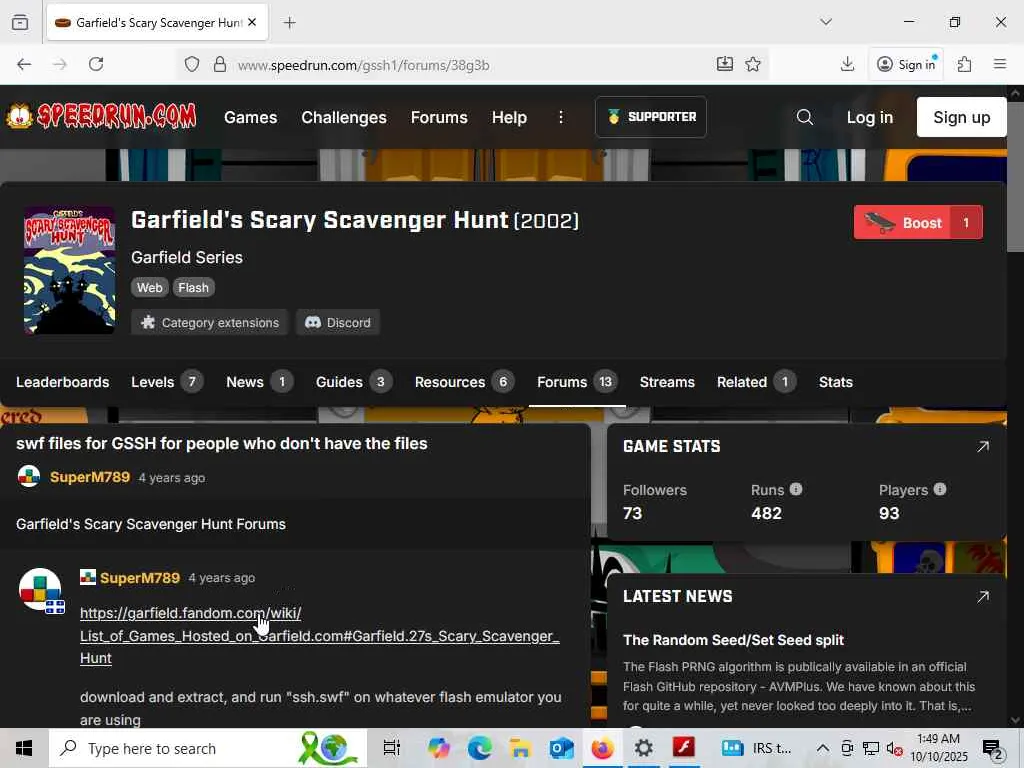Click the Firefox account Sign in button
Screen dimensions: 1024x768
tap(906, 64)
